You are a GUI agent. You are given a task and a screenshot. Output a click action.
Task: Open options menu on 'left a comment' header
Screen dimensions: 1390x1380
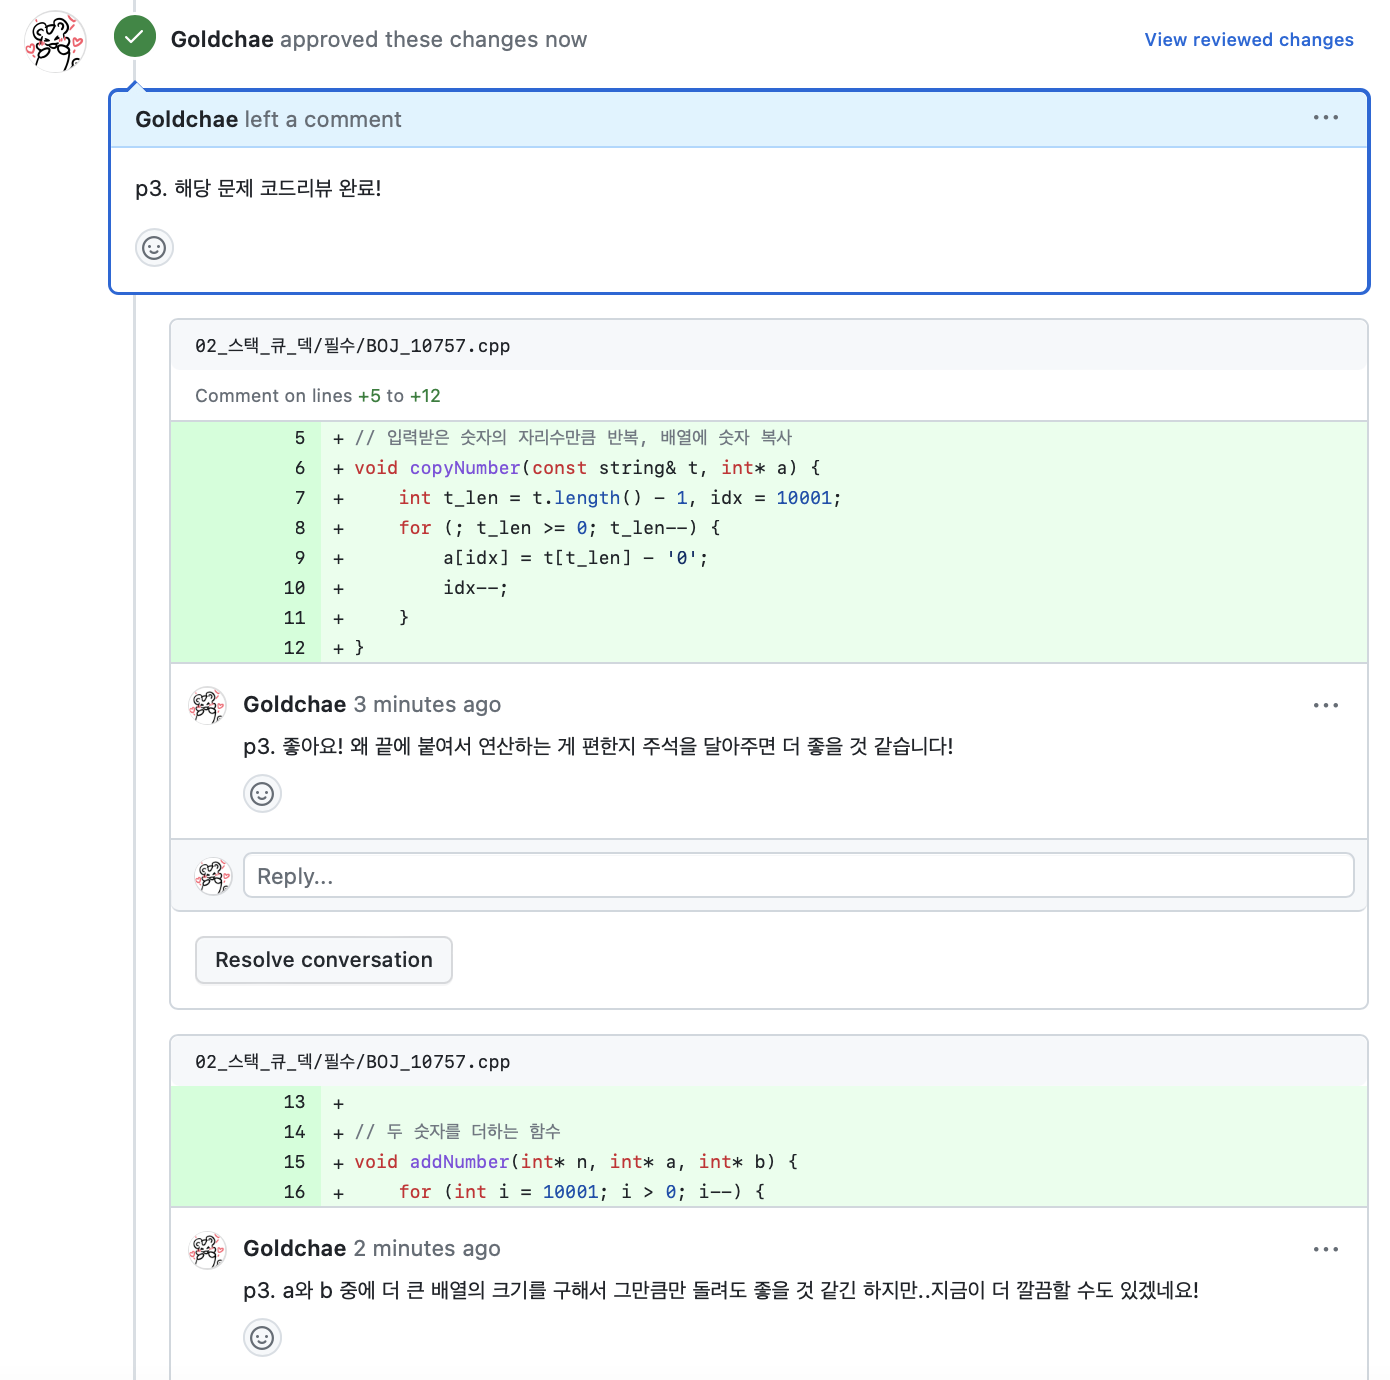point(1326,118)
